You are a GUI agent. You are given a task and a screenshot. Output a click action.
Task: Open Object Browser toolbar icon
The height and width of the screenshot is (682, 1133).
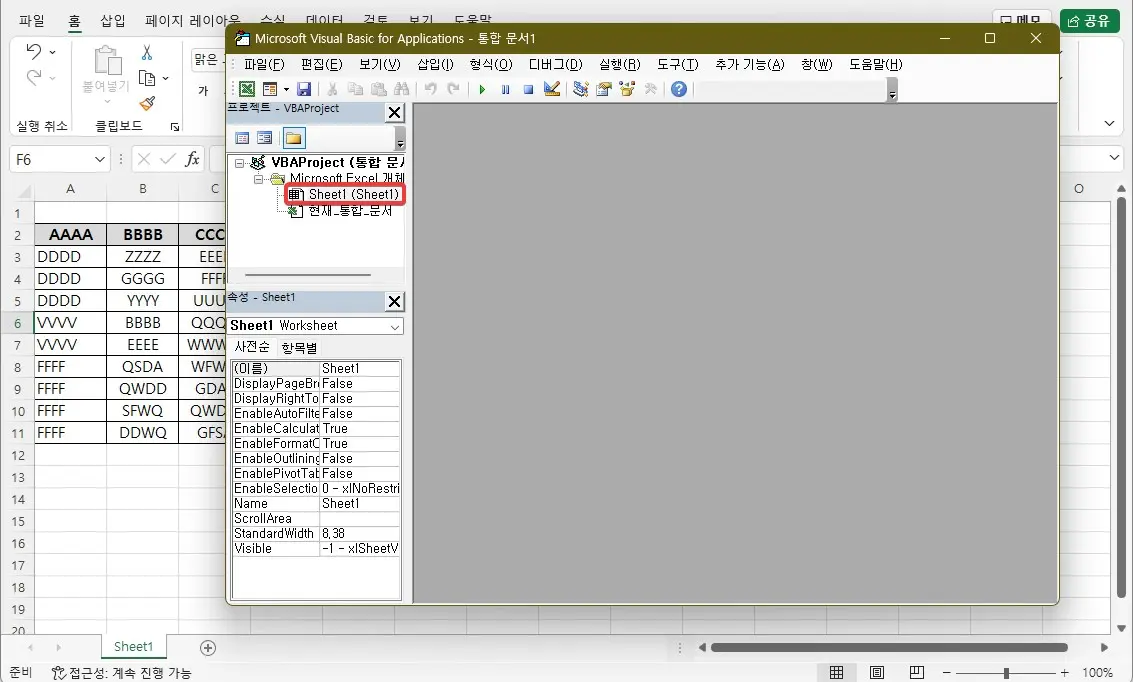coord(626,89)
